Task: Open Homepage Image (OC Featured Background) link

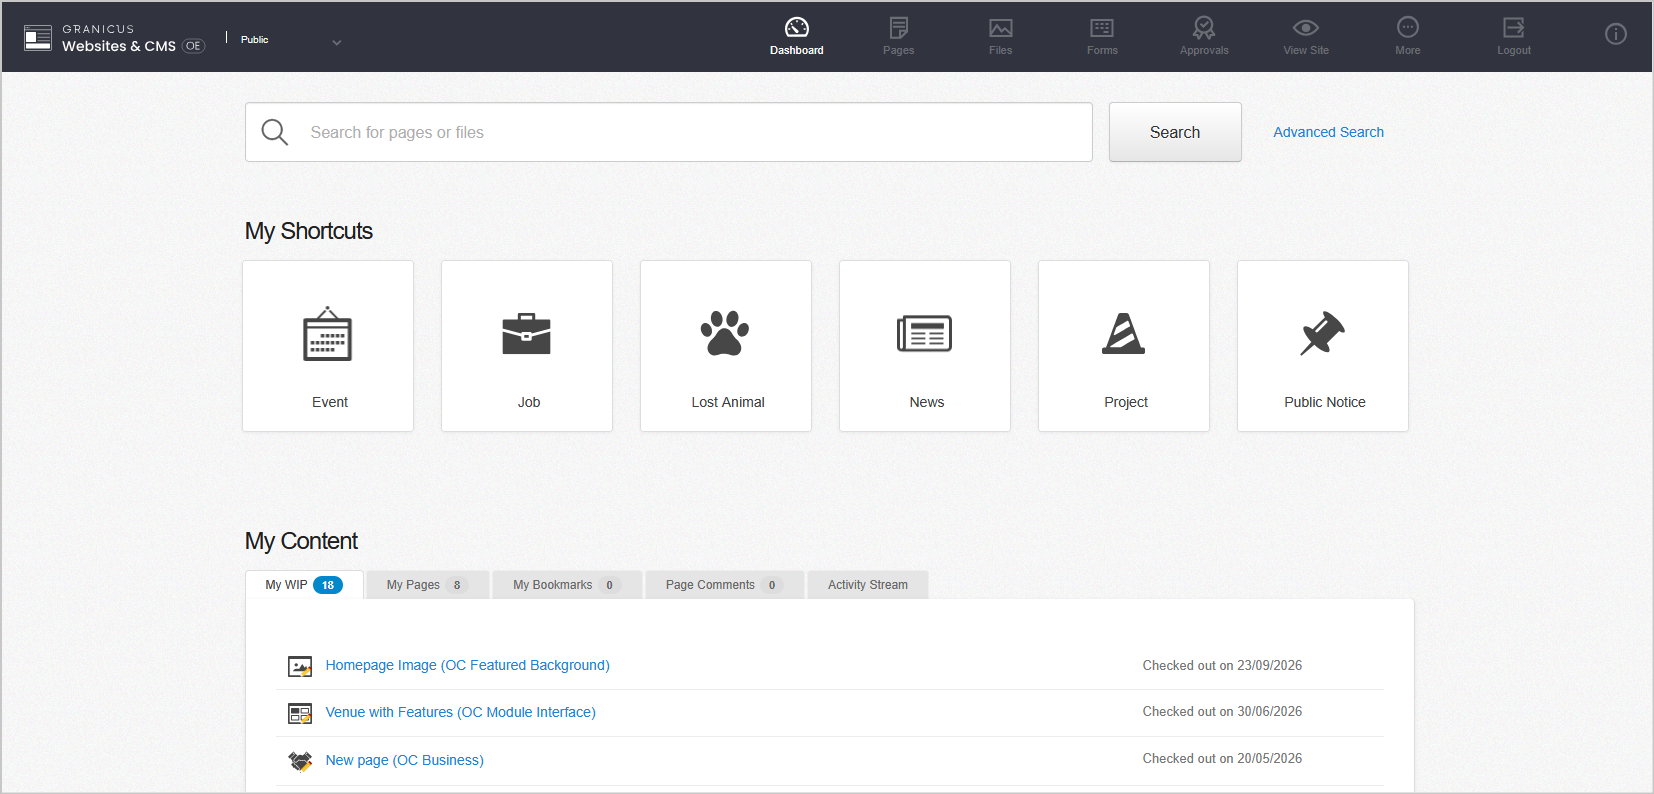Action: click(x=467, y=665)
